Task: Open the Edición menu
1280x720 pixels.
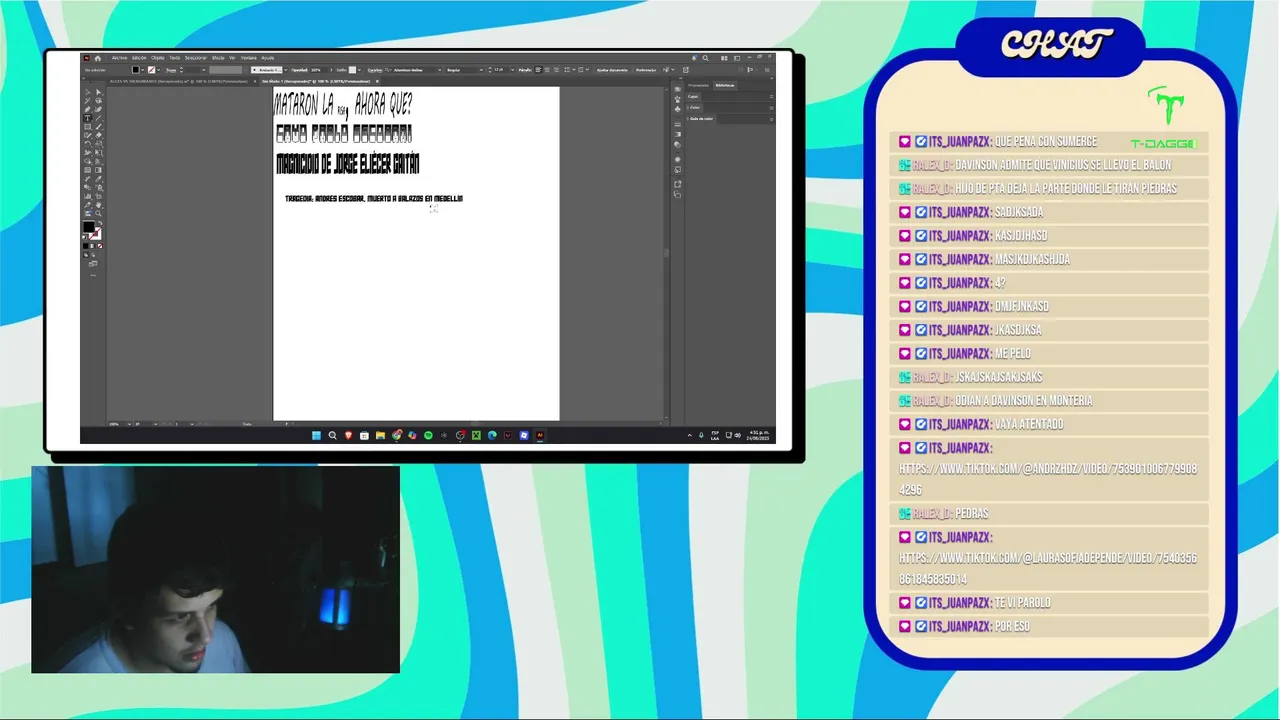Action: [139, 58]
